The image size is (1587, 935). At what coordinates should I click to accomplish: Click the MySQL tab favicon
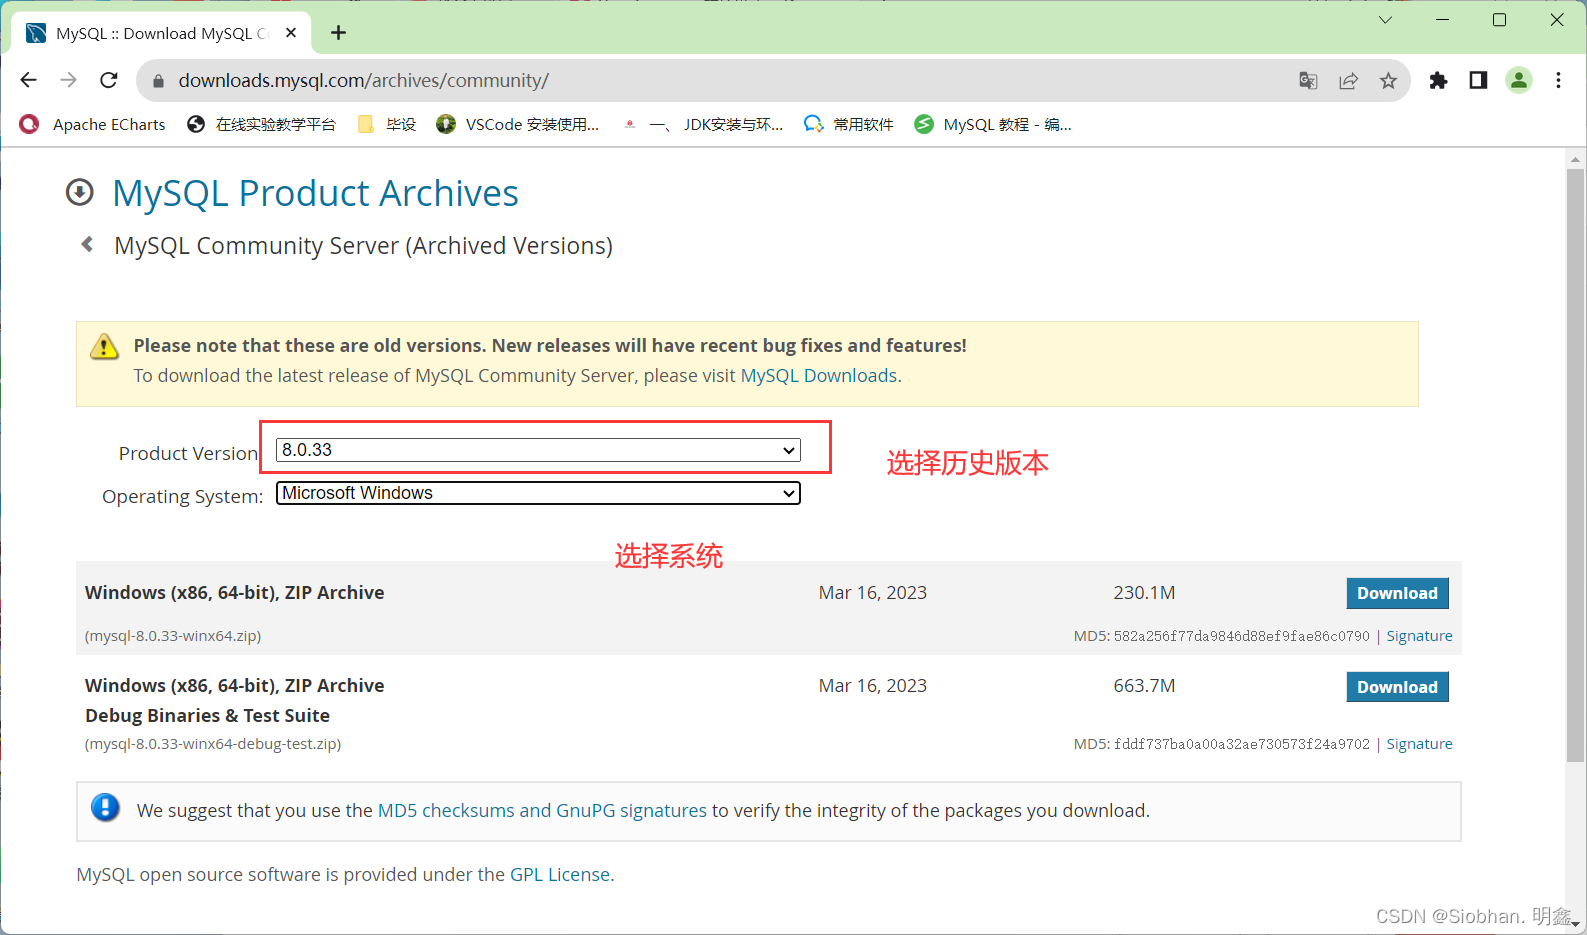36,33
